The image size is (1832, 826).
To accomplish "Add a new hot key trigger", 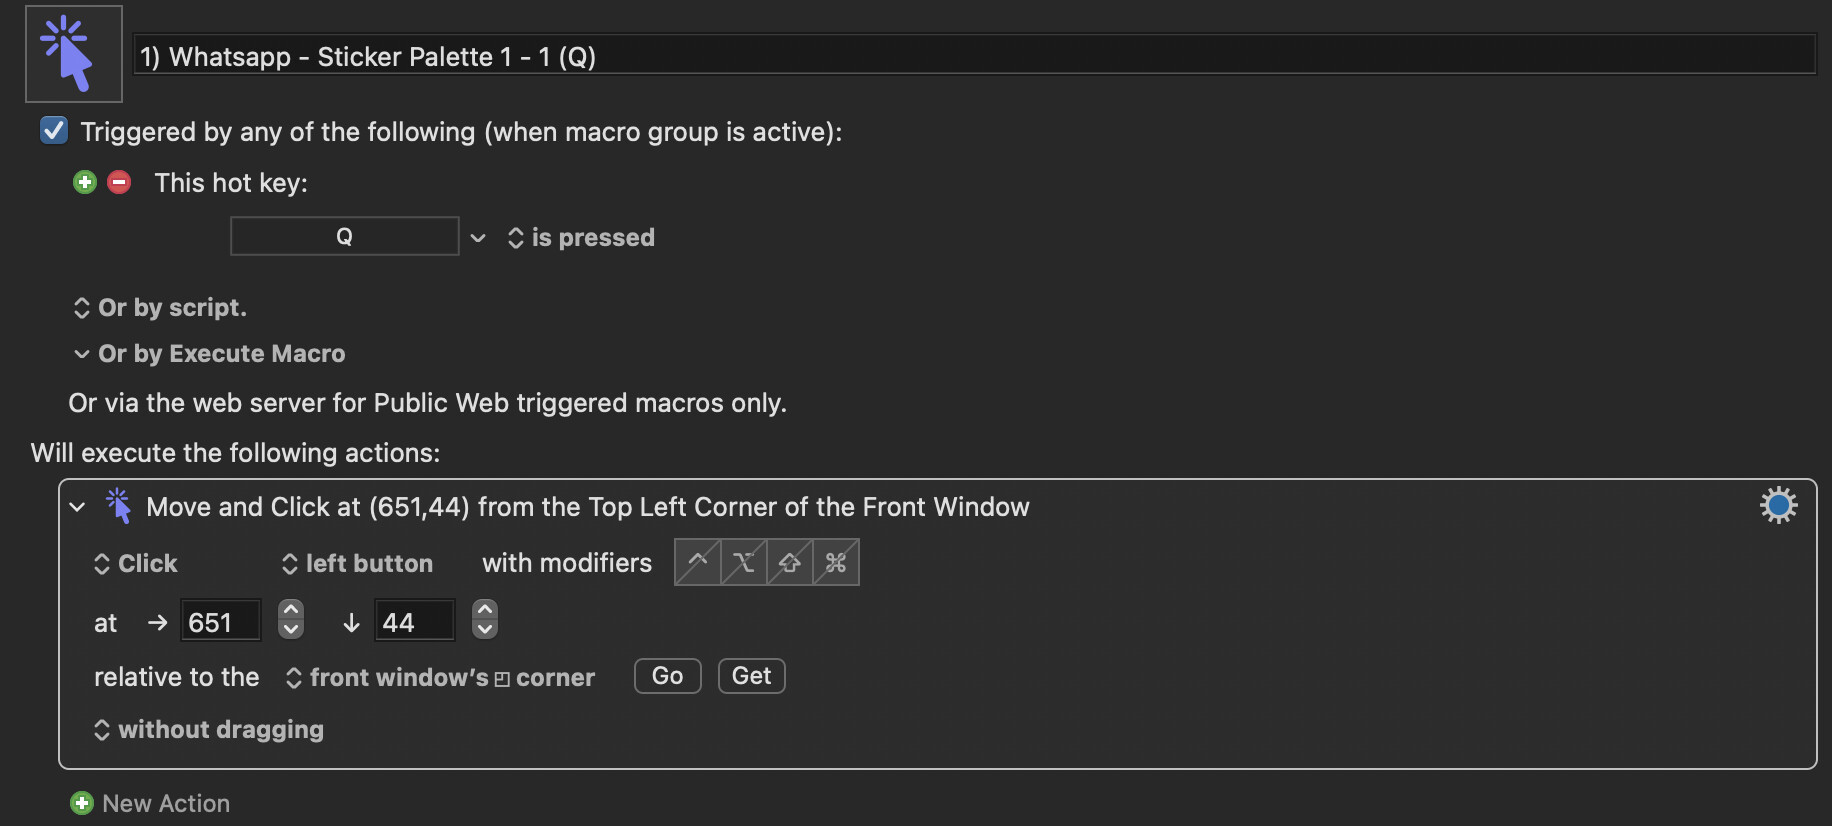I will [x=85, y=182].
